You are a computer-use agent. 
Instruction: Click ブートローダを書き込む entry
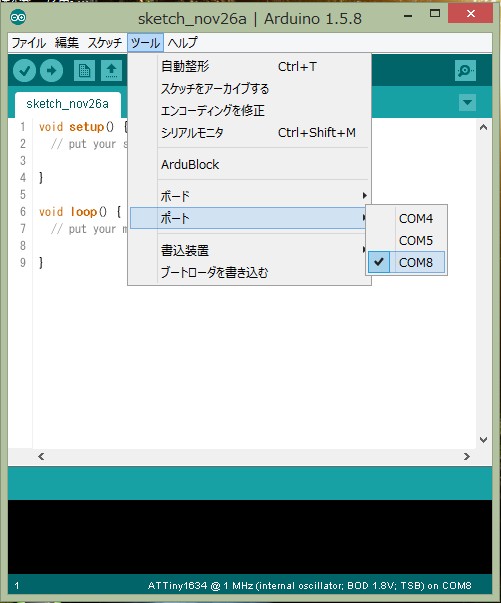pyautogui.click(x=249, y=273)
